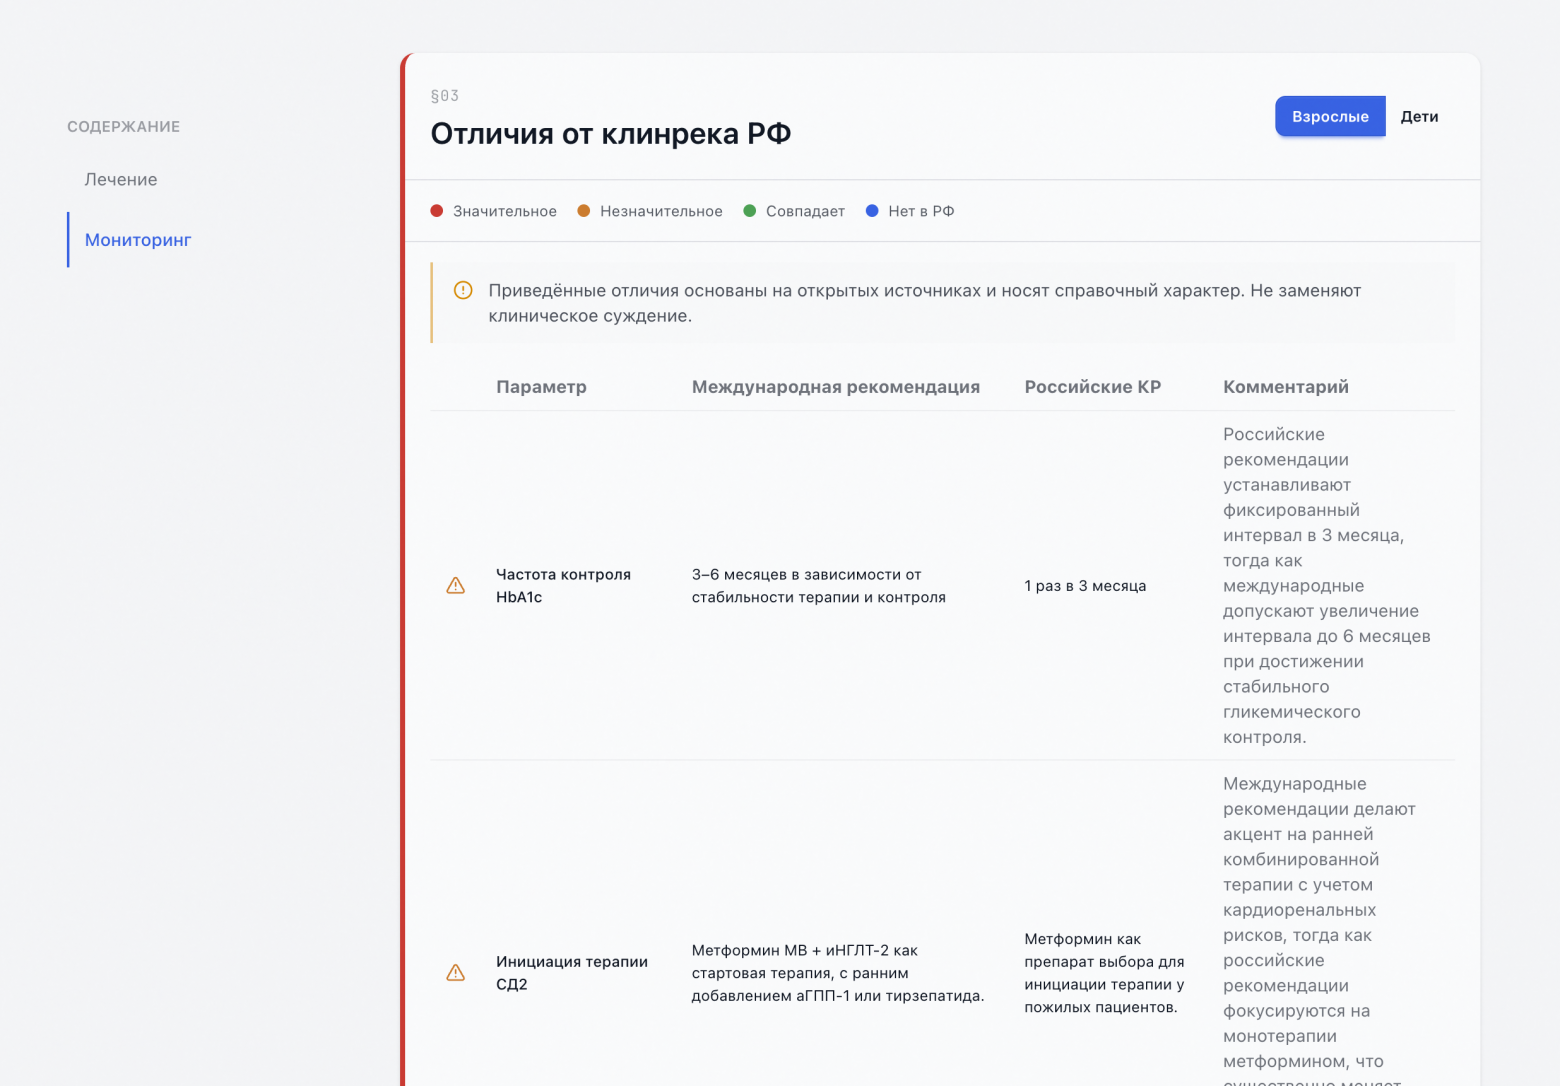Click the Незначительное legend label

pos(661,211)
